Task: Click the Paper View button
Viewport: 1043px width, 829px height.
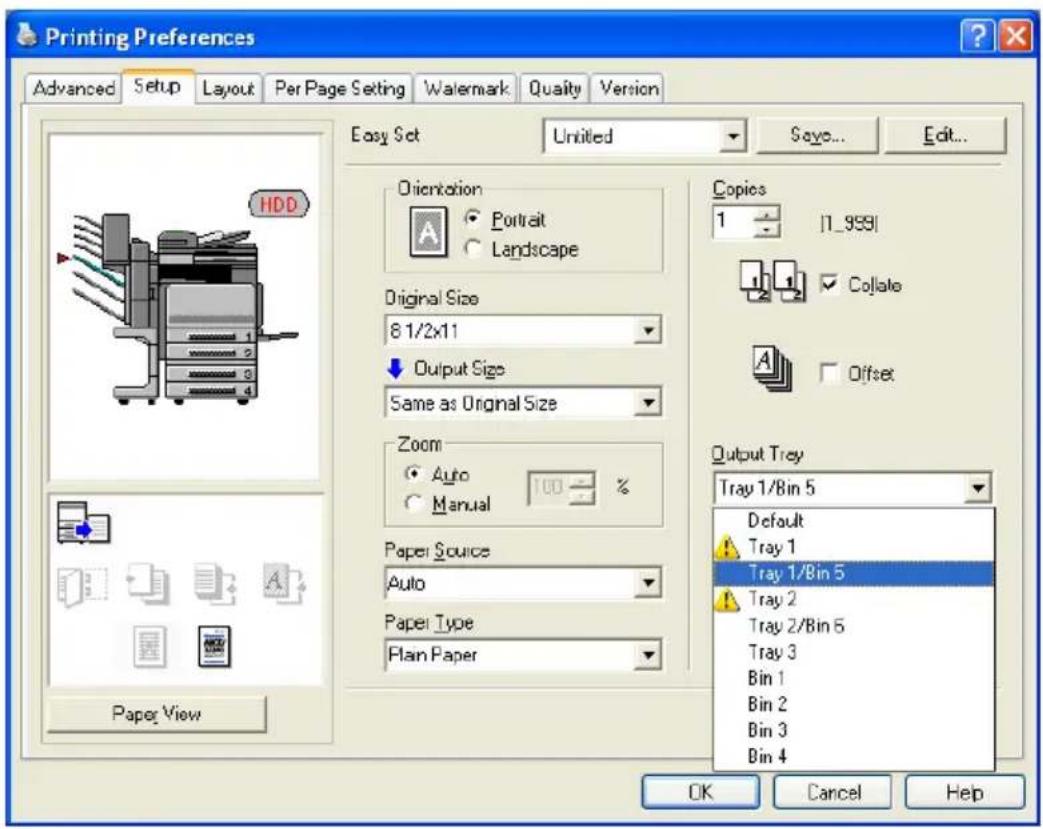Action: tap(156, 714)
